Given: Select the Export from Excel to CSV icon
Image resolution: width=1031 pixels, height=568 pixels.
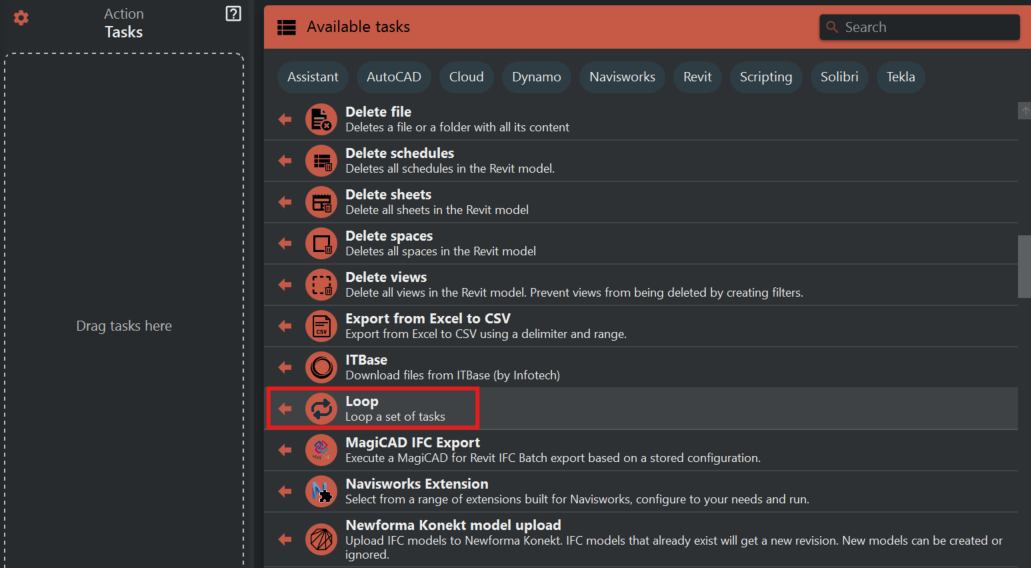Looking at the screenshot, I should click(x=321, y=326).
